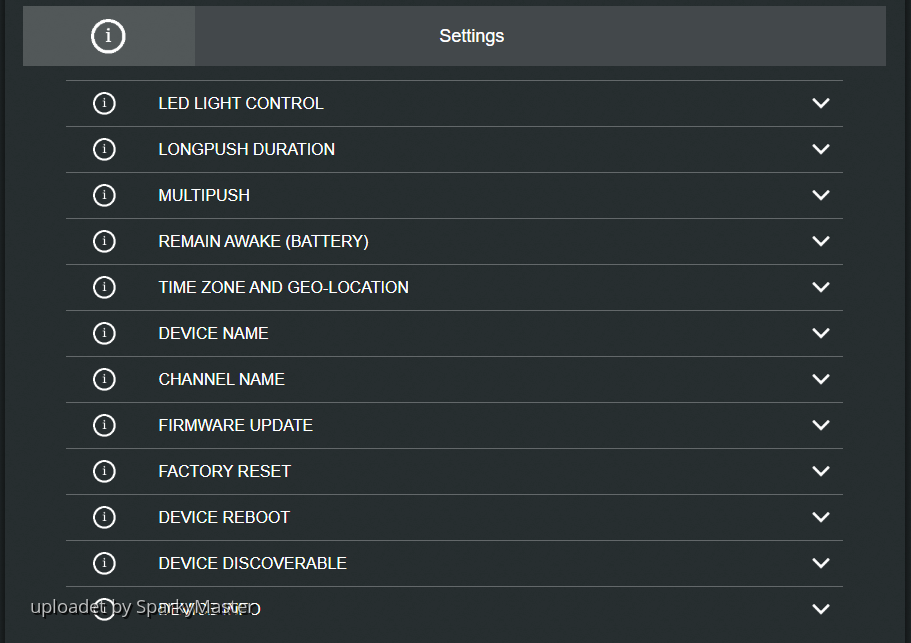Show info for Multipush setting

point(104,195)
